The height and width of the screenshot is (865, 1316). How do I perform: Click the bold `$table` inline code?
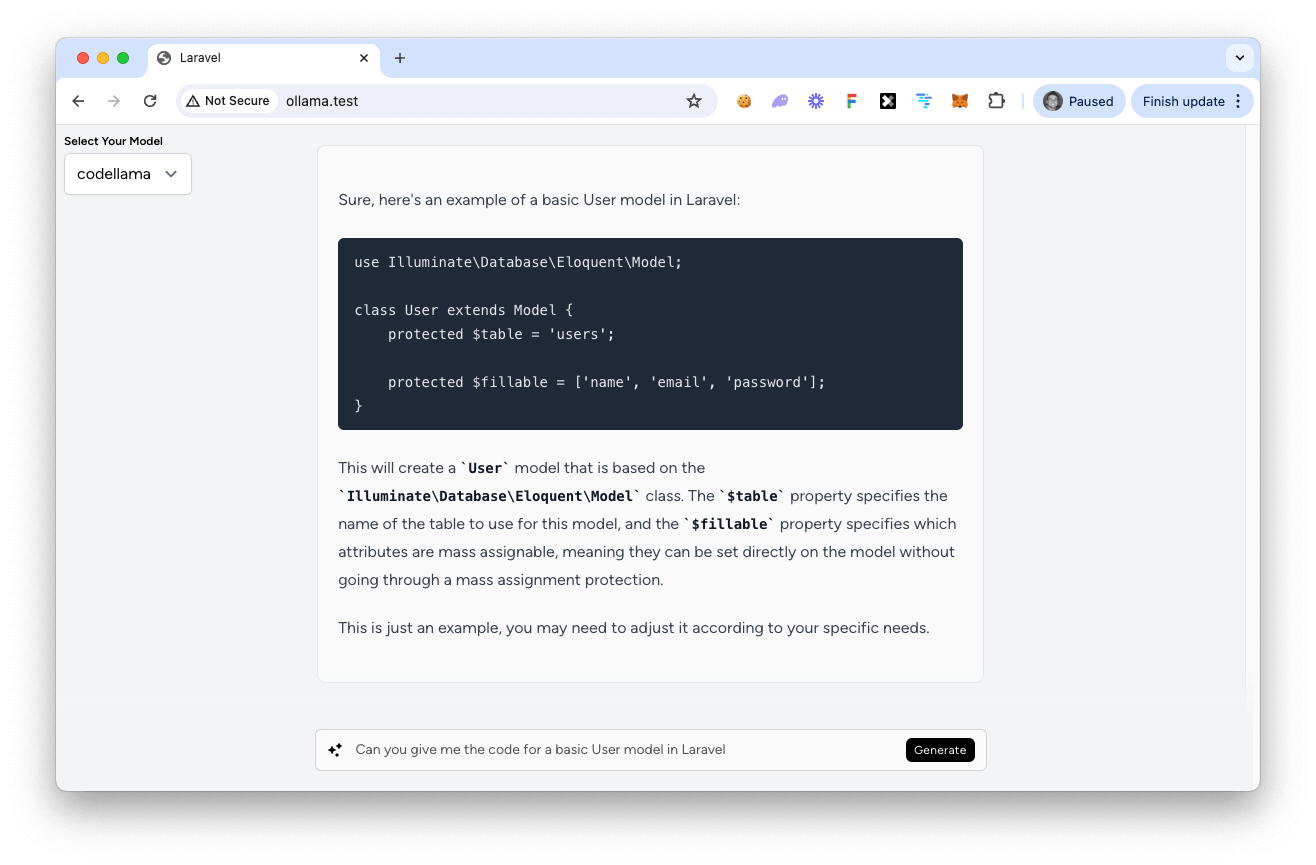(752, 496)
